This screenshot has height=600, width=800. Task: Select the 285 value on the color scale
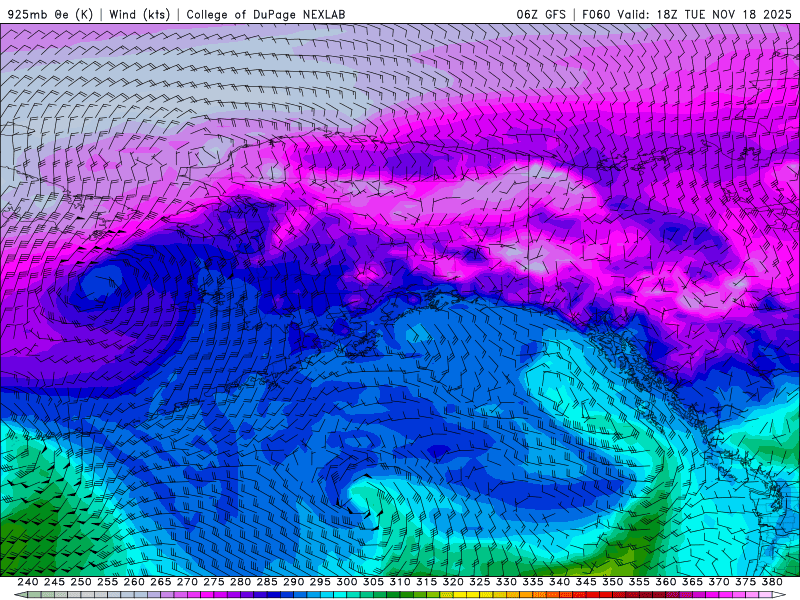pos(267,582)
